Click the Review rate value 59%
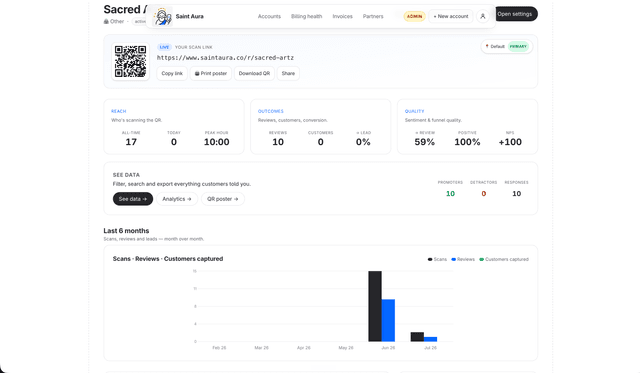The image size is (640, 373). [424, 142]
